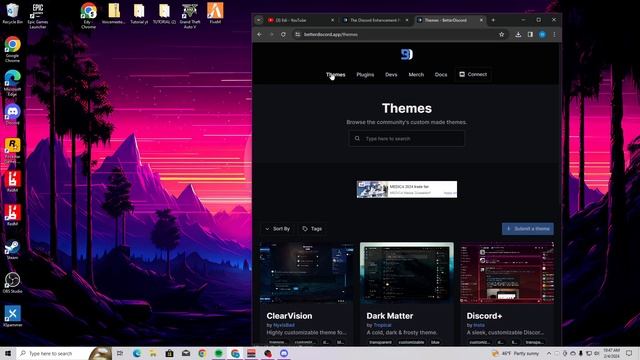Screen dimensions: 640x360
Task: Click the MEDICA advertisement banner
Action: (407, 189)
